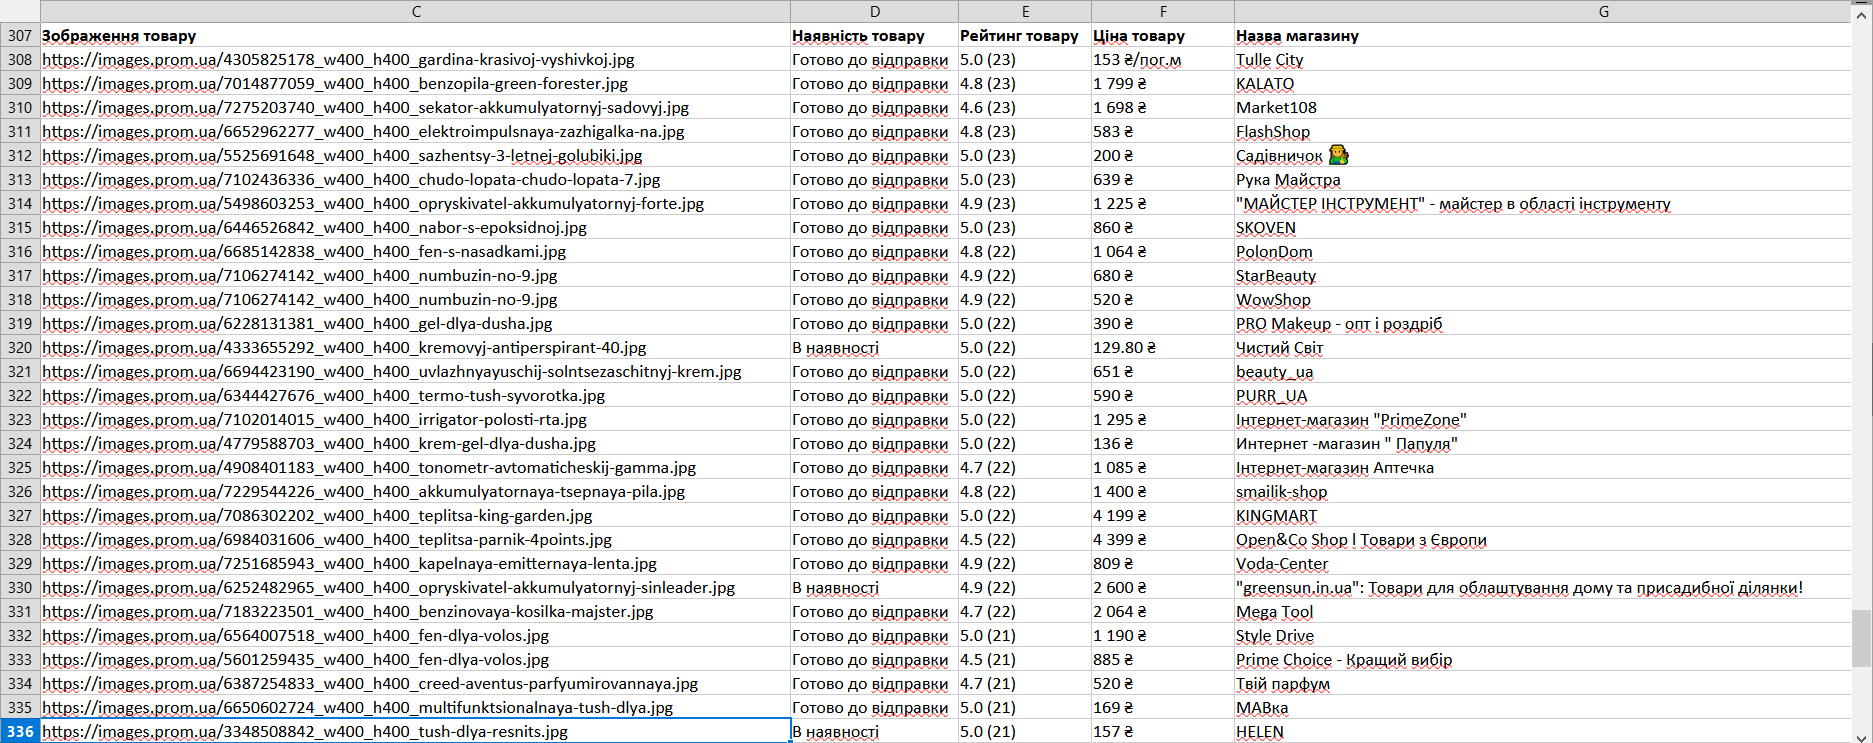Select the kremovyj-antiperspirant-40.jpg cell

coord(415,347)
